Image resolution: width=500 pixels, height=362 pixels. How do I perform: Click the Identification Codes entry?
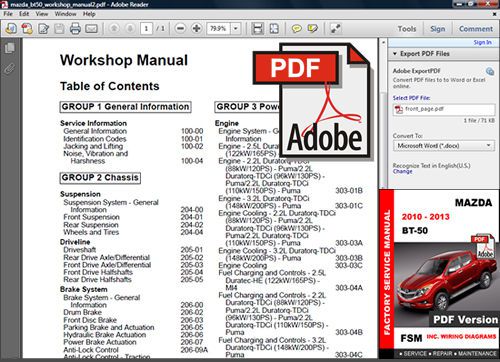(x=95, y=139)
